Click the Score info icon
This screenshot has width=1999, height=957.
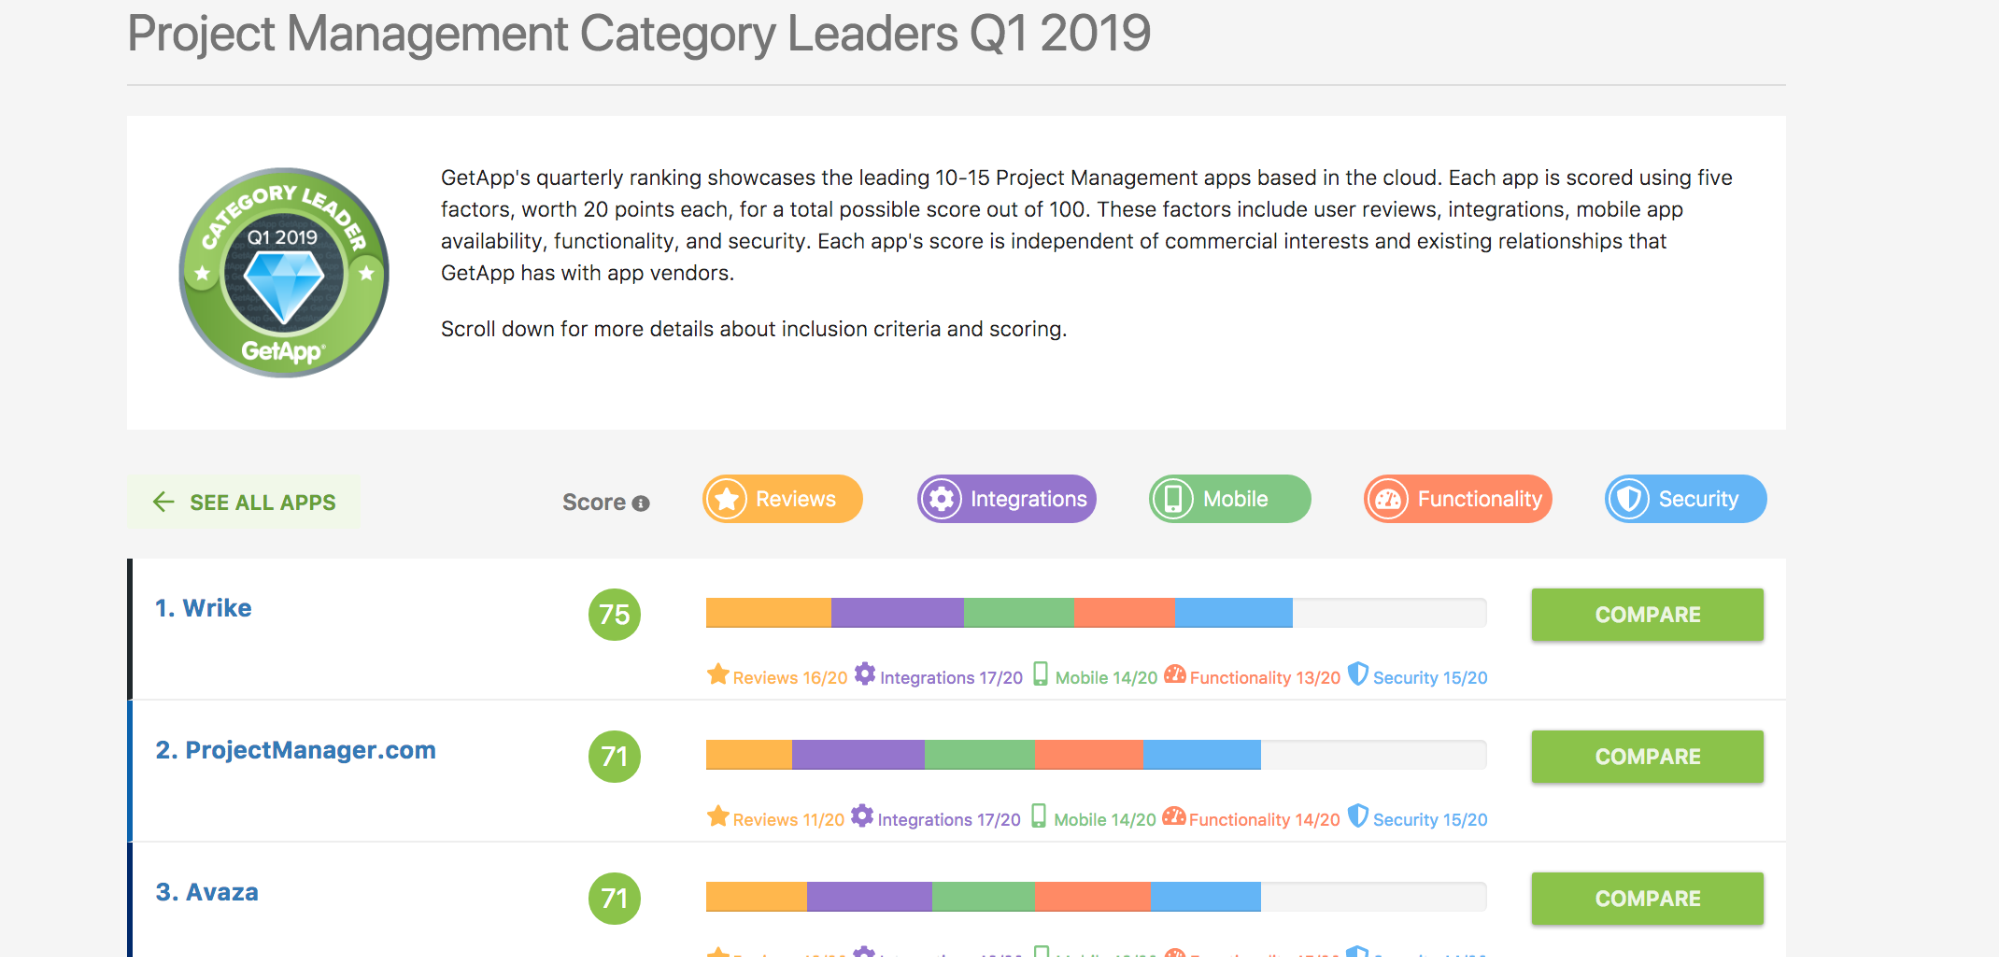pyautogui.click(x=641, y=503)
